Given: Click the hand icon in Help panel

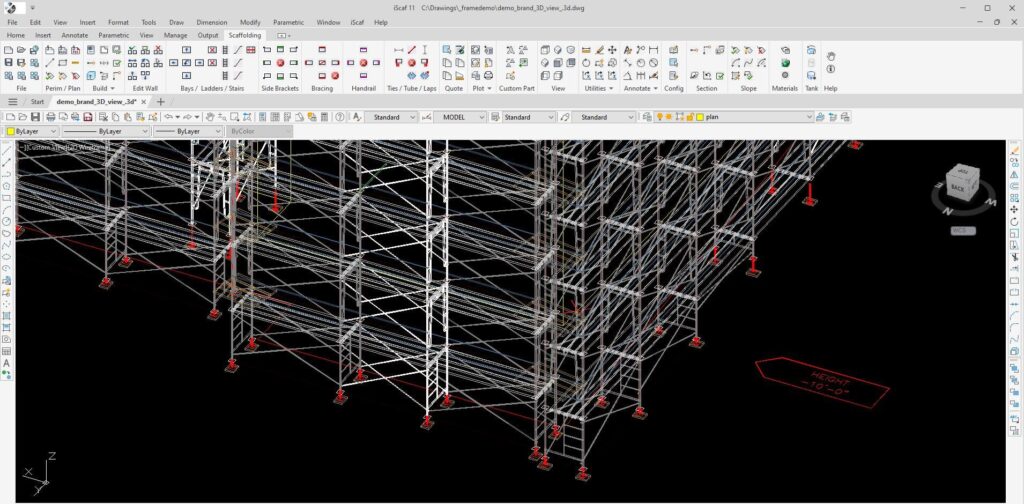Looking at the screenshot, I should (x=831, y=55).
